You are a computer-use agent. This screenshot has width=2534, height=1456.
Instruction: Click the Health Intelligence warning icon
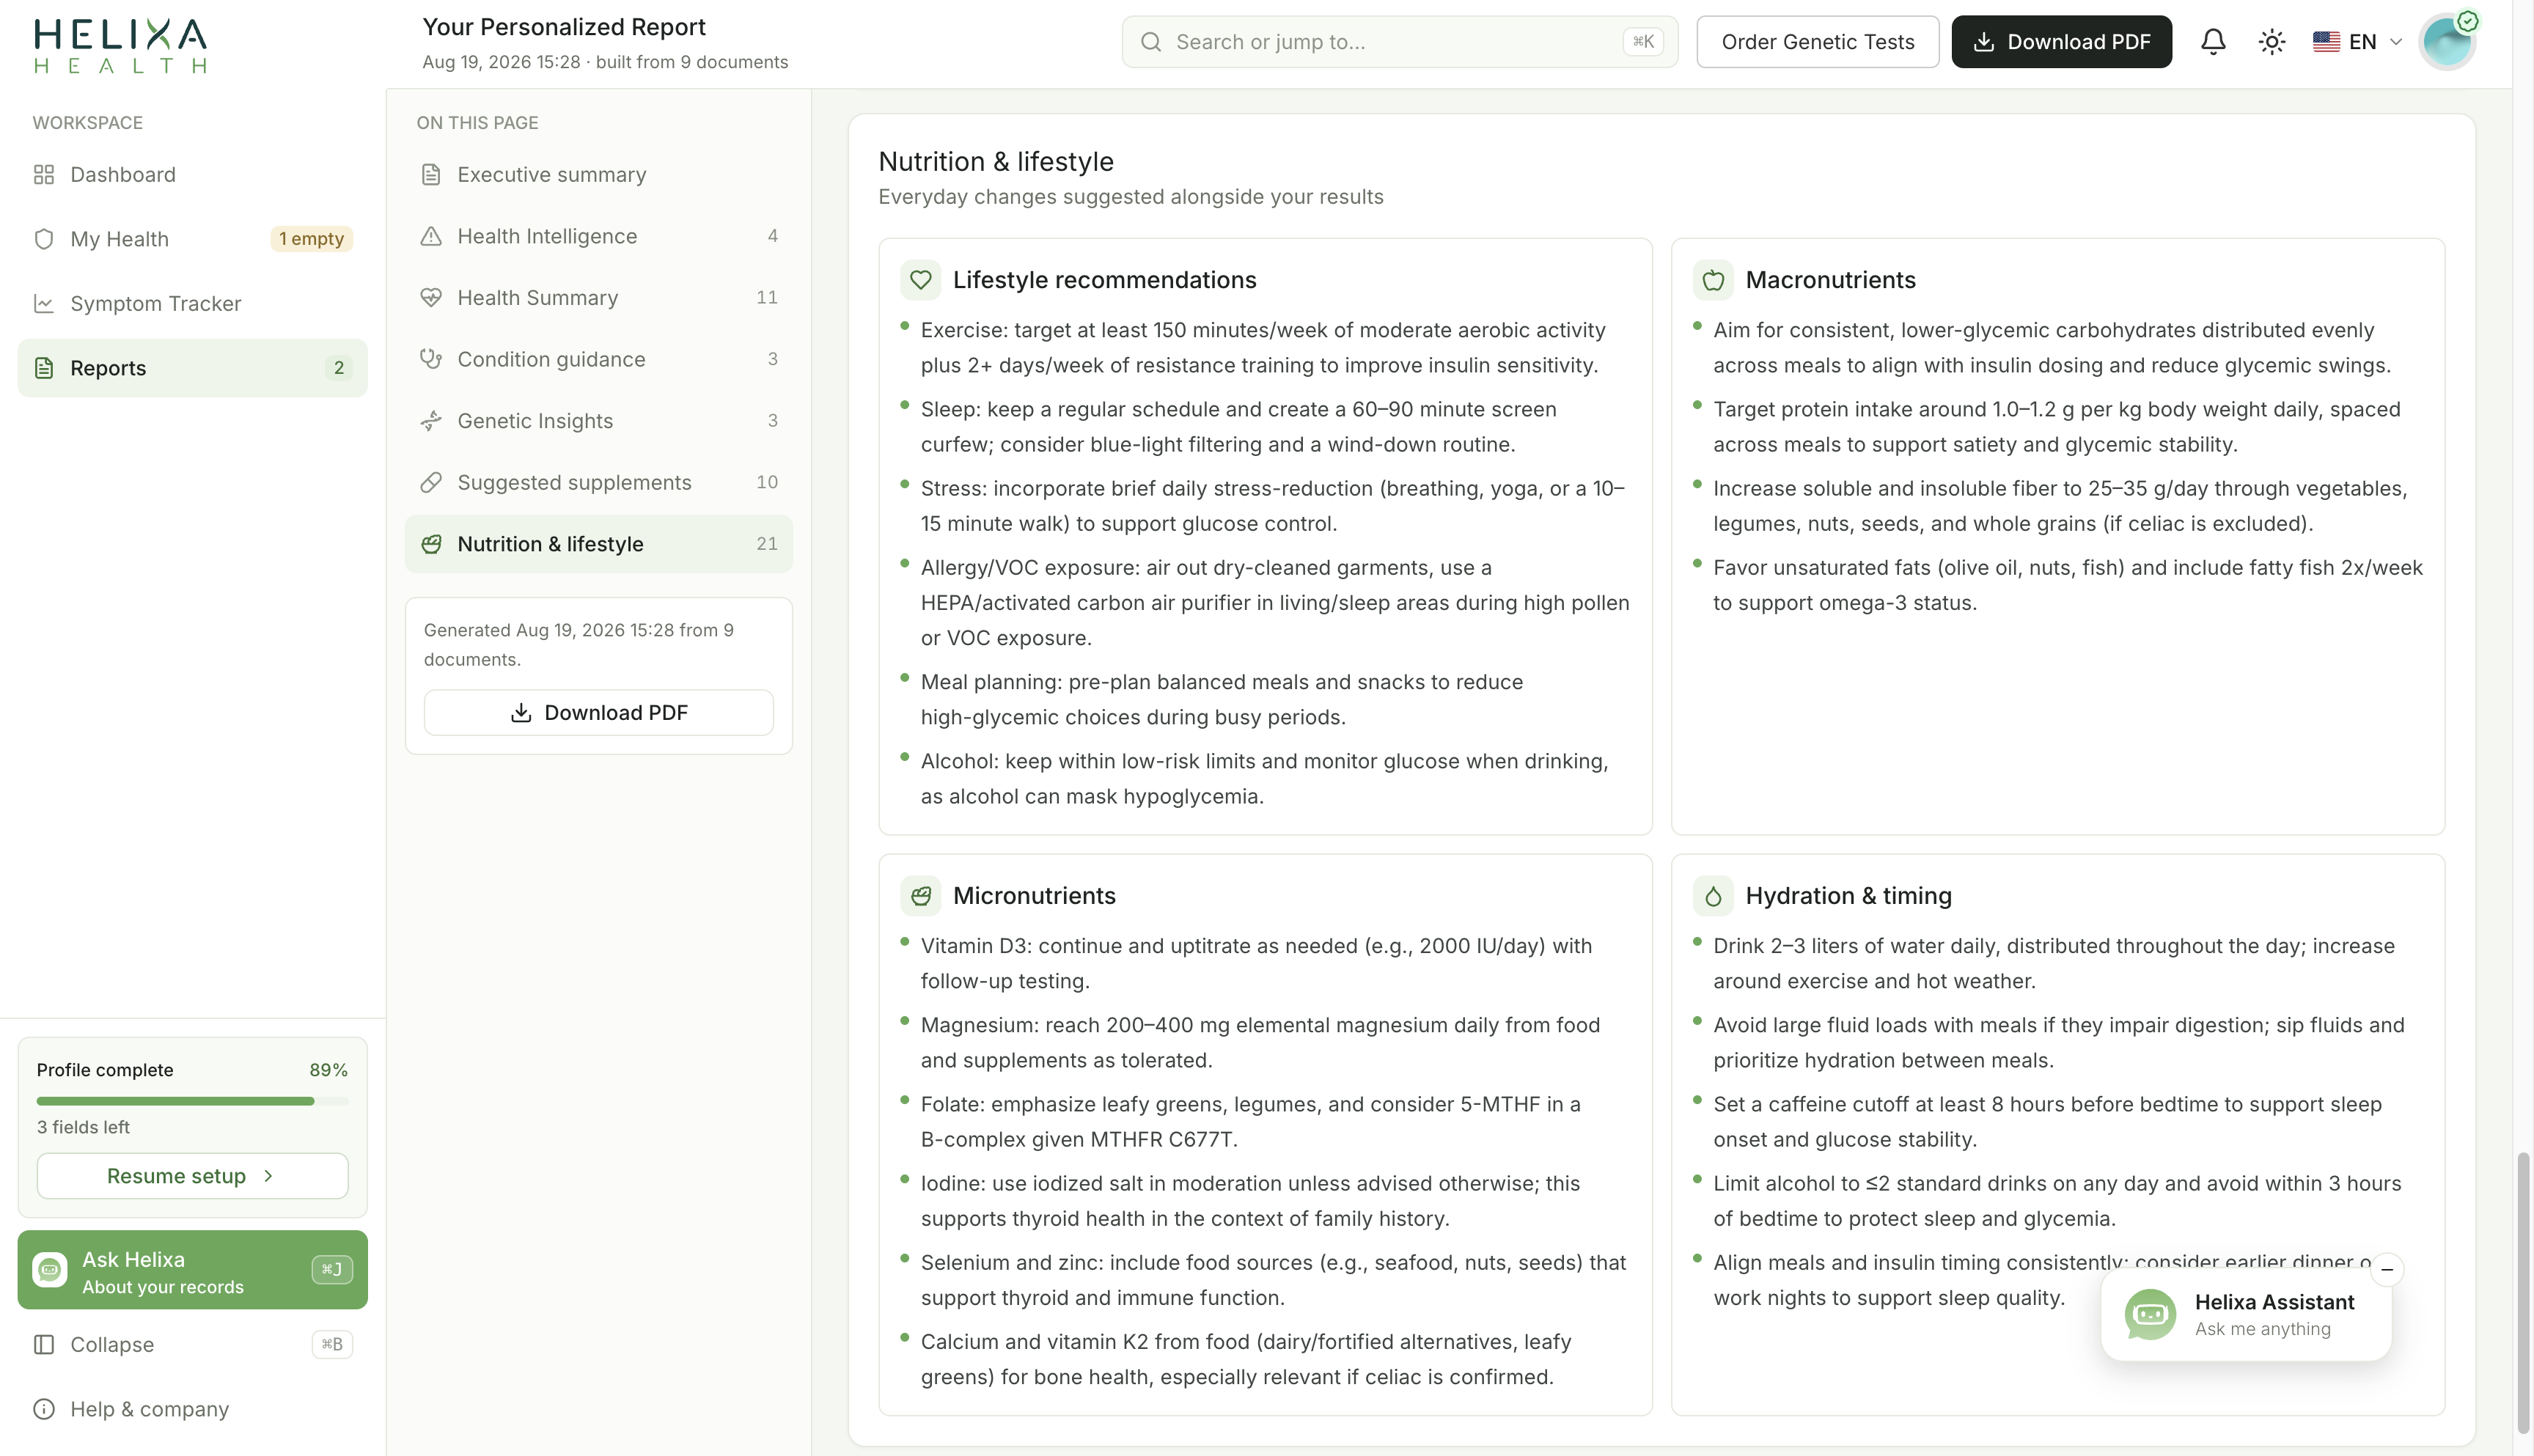click(x=431, y=236)
